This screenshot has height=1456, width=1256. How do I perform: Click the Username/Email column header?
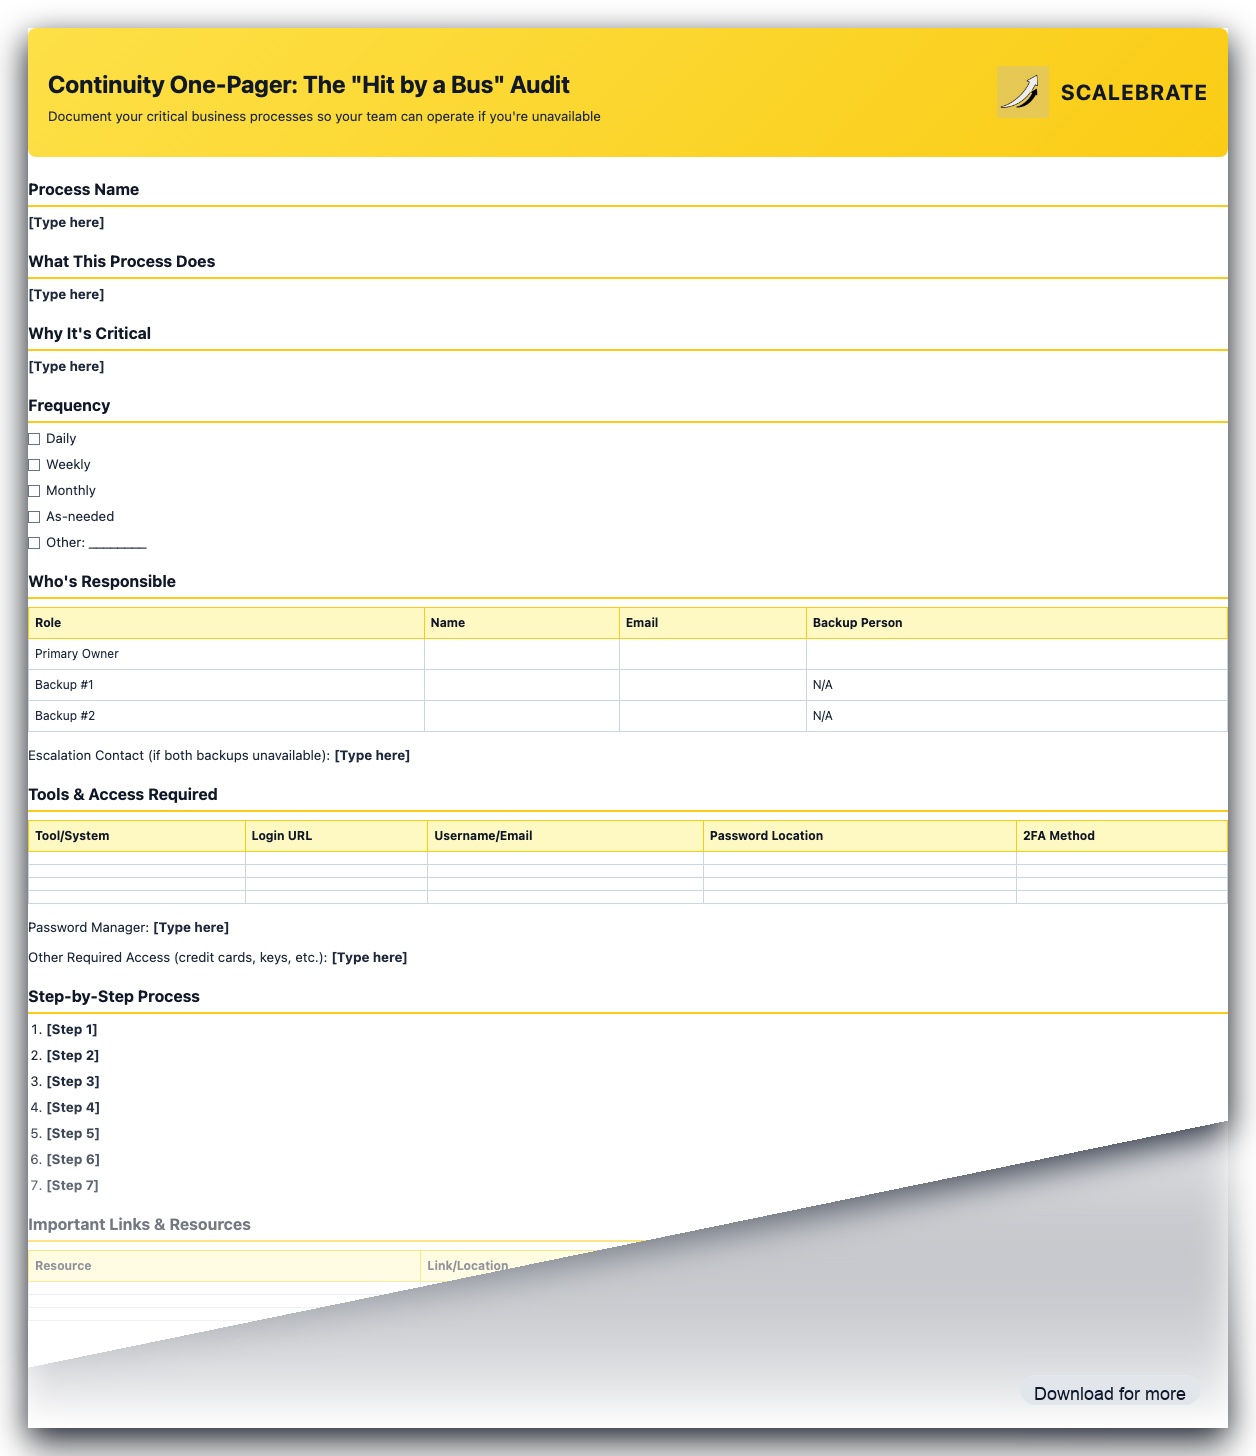click(565, 836)
